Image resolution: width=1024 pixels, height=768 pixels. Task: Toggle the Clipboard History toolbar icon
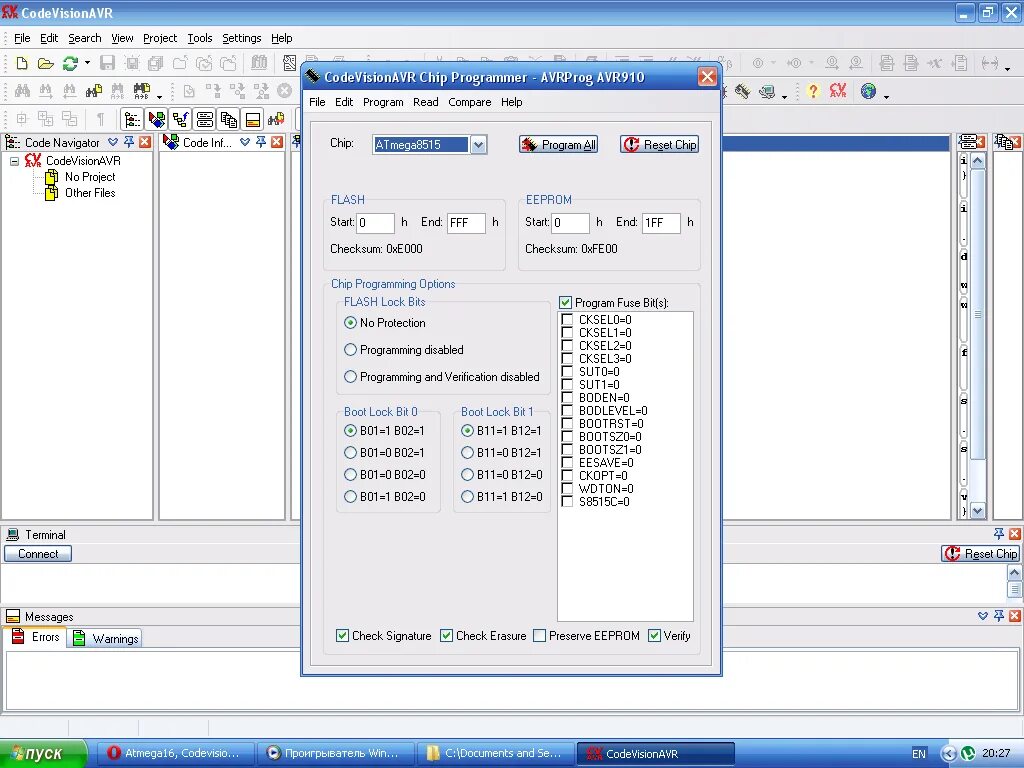[229, 120]
